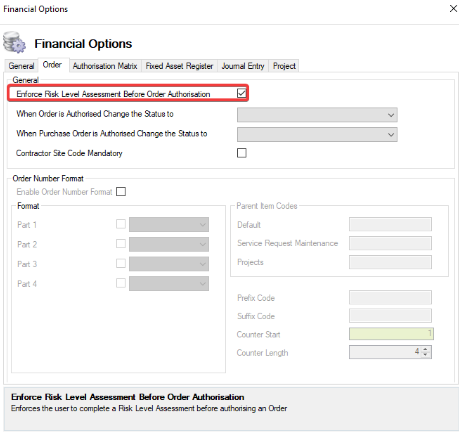The image size is (459, 433).
Task: Select the Journal Entry tab
Action: coord(243,66)
